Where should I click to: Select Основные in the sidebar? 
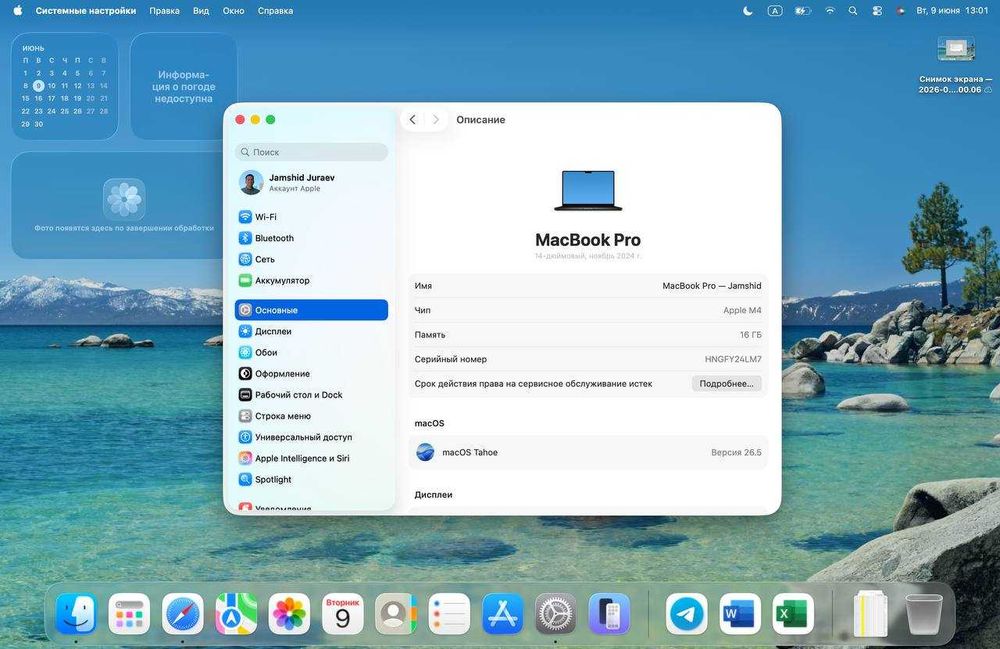[311, 310]
